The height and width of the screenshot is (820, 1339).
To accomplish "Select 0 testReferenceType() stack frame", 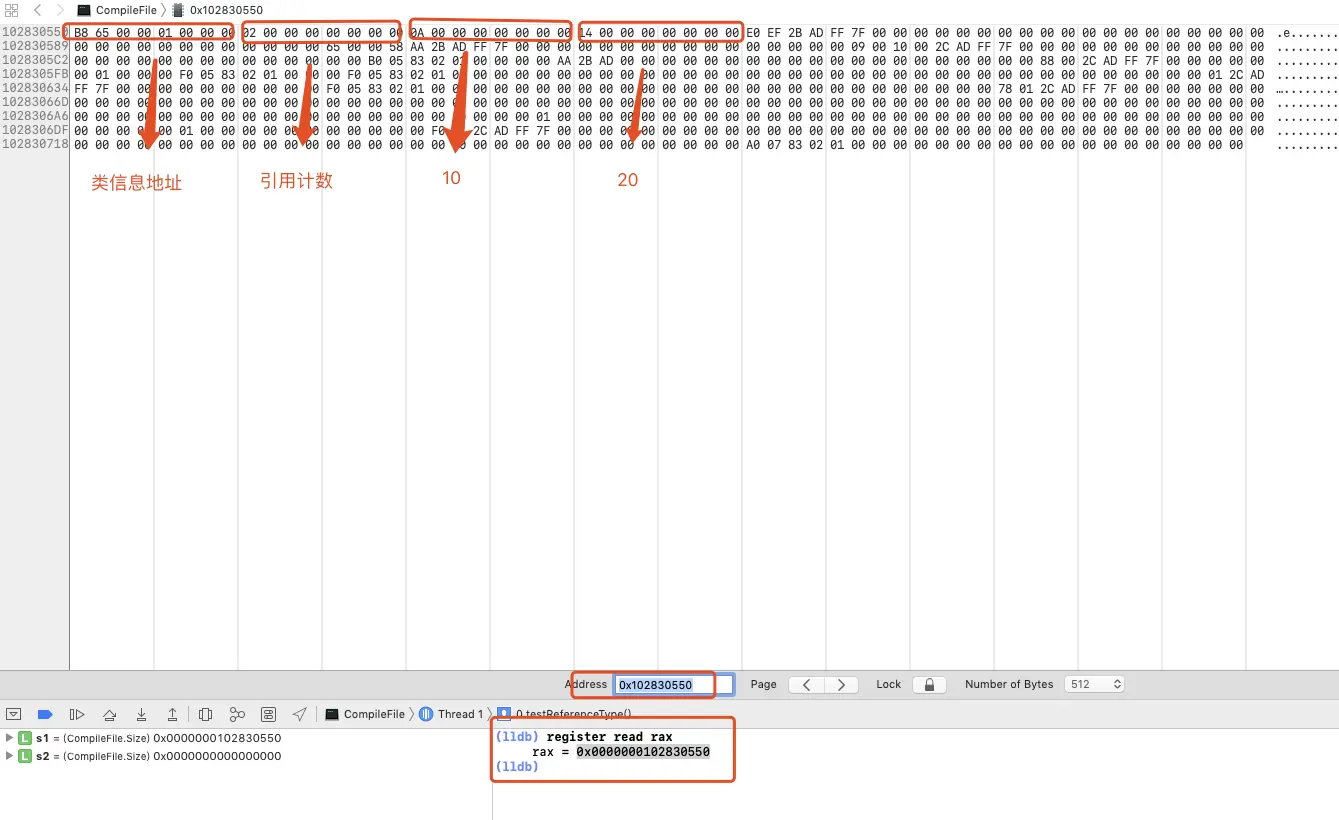I will pos(565,714).
